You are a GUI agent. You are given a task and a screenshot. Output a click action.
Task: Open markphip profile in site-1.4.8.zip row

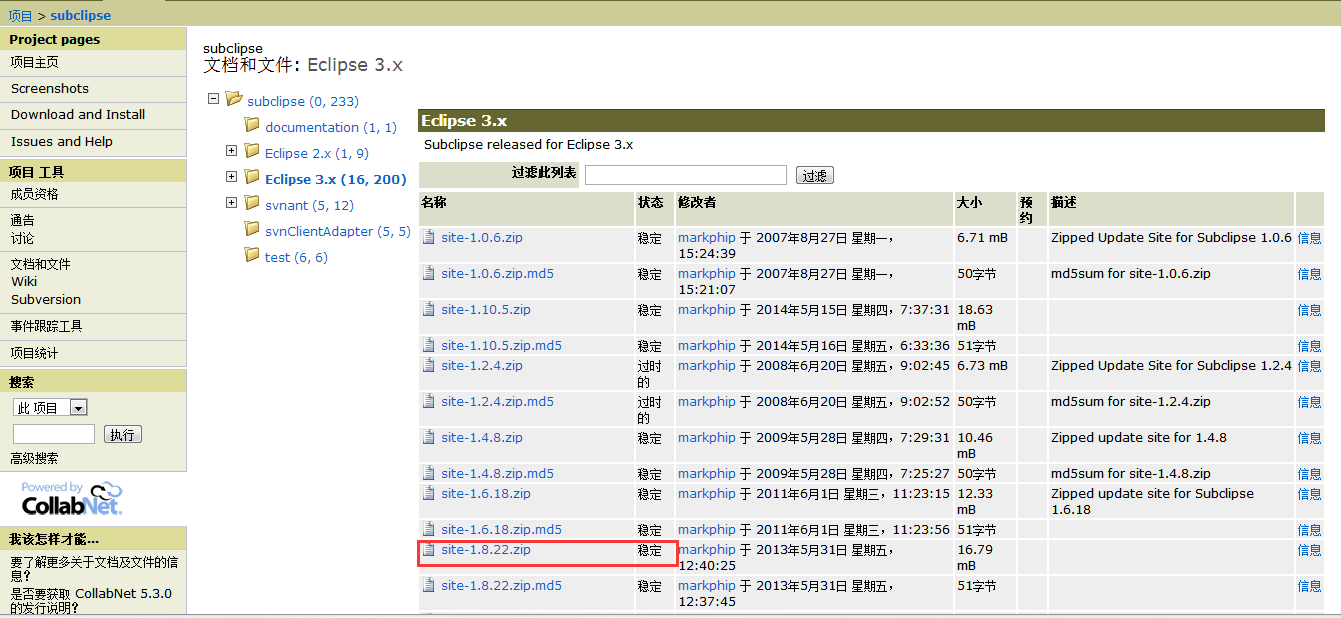(x=707, y=438)
